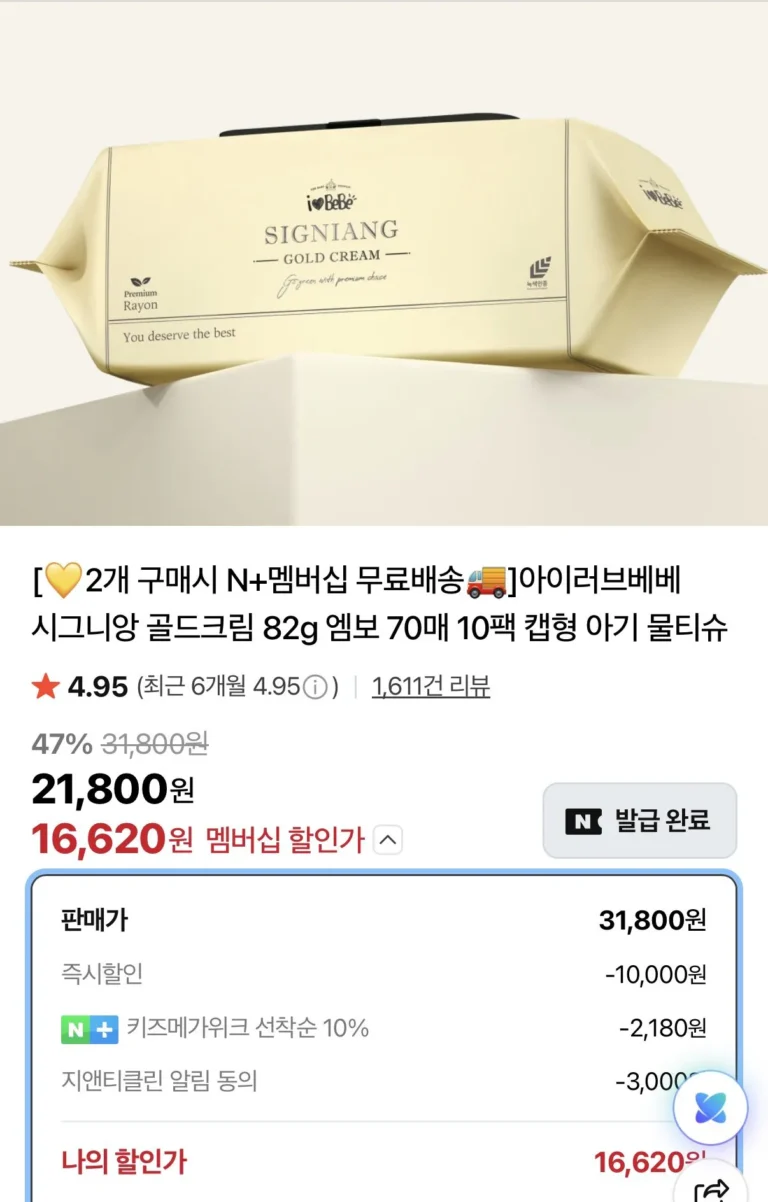Open the 1,611건 리뷰 reviews link
The width and height of the screenshot is (768, 1202).
coord(431,687)
